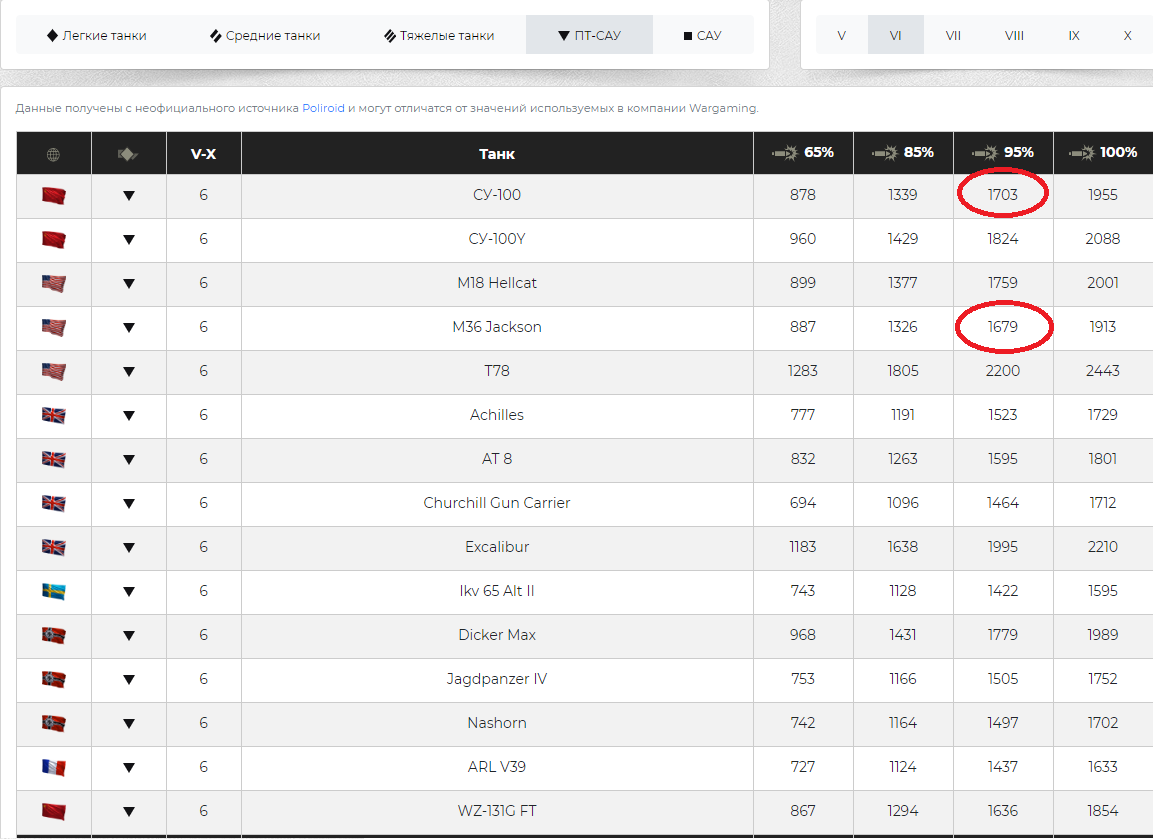1153x839 pixels.
Task: Sort by Танк name column header
Action: pos(497,154)
